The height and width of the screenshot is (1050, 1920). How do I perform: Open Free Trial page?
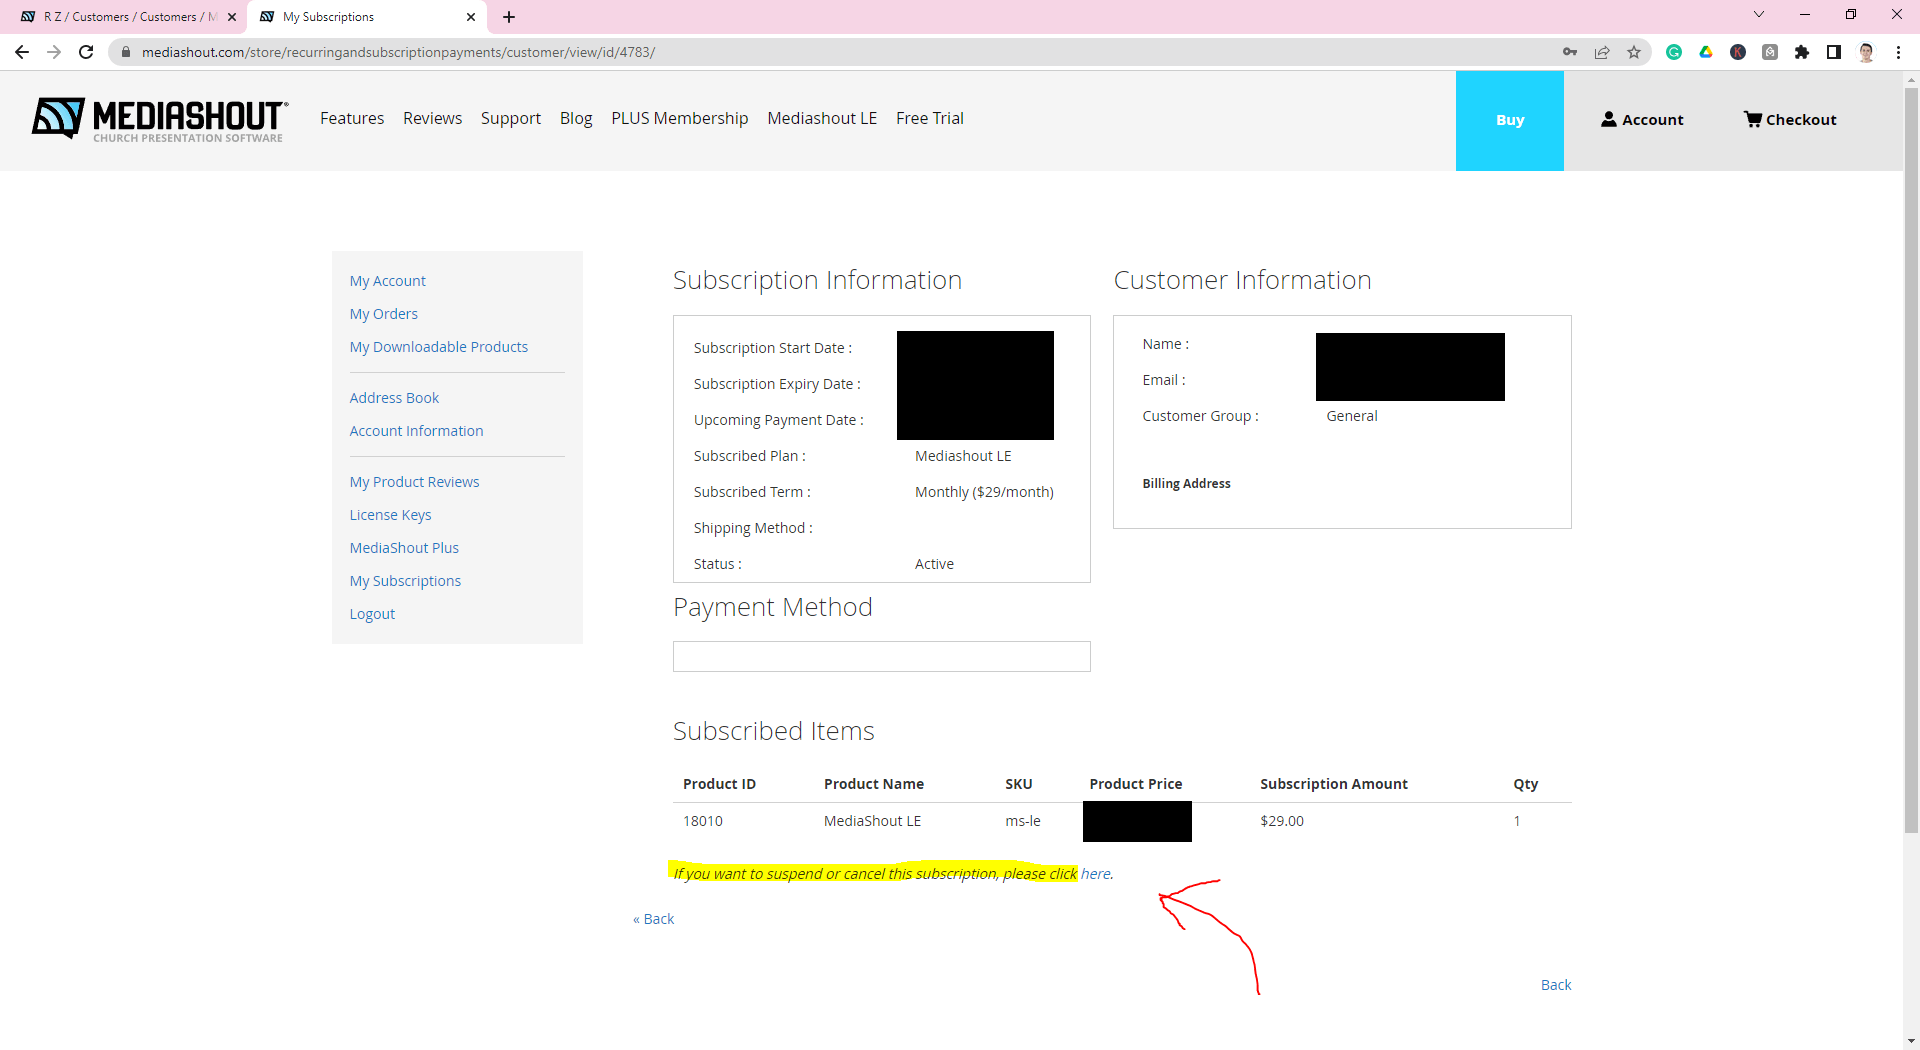point(930,118)
